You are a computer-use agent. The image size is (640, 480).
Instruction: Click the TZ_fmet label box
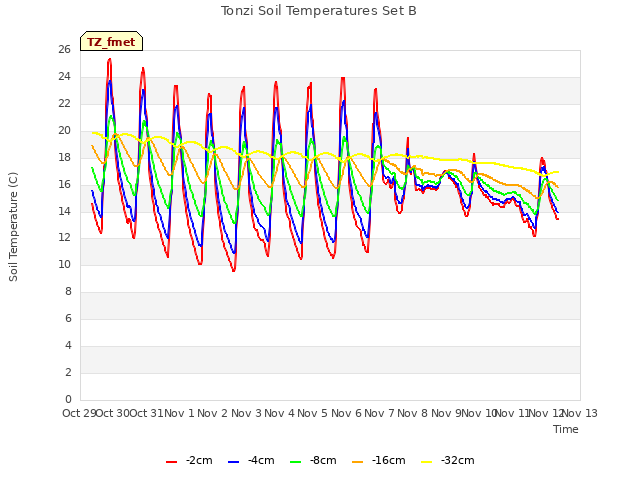(111, 41)
